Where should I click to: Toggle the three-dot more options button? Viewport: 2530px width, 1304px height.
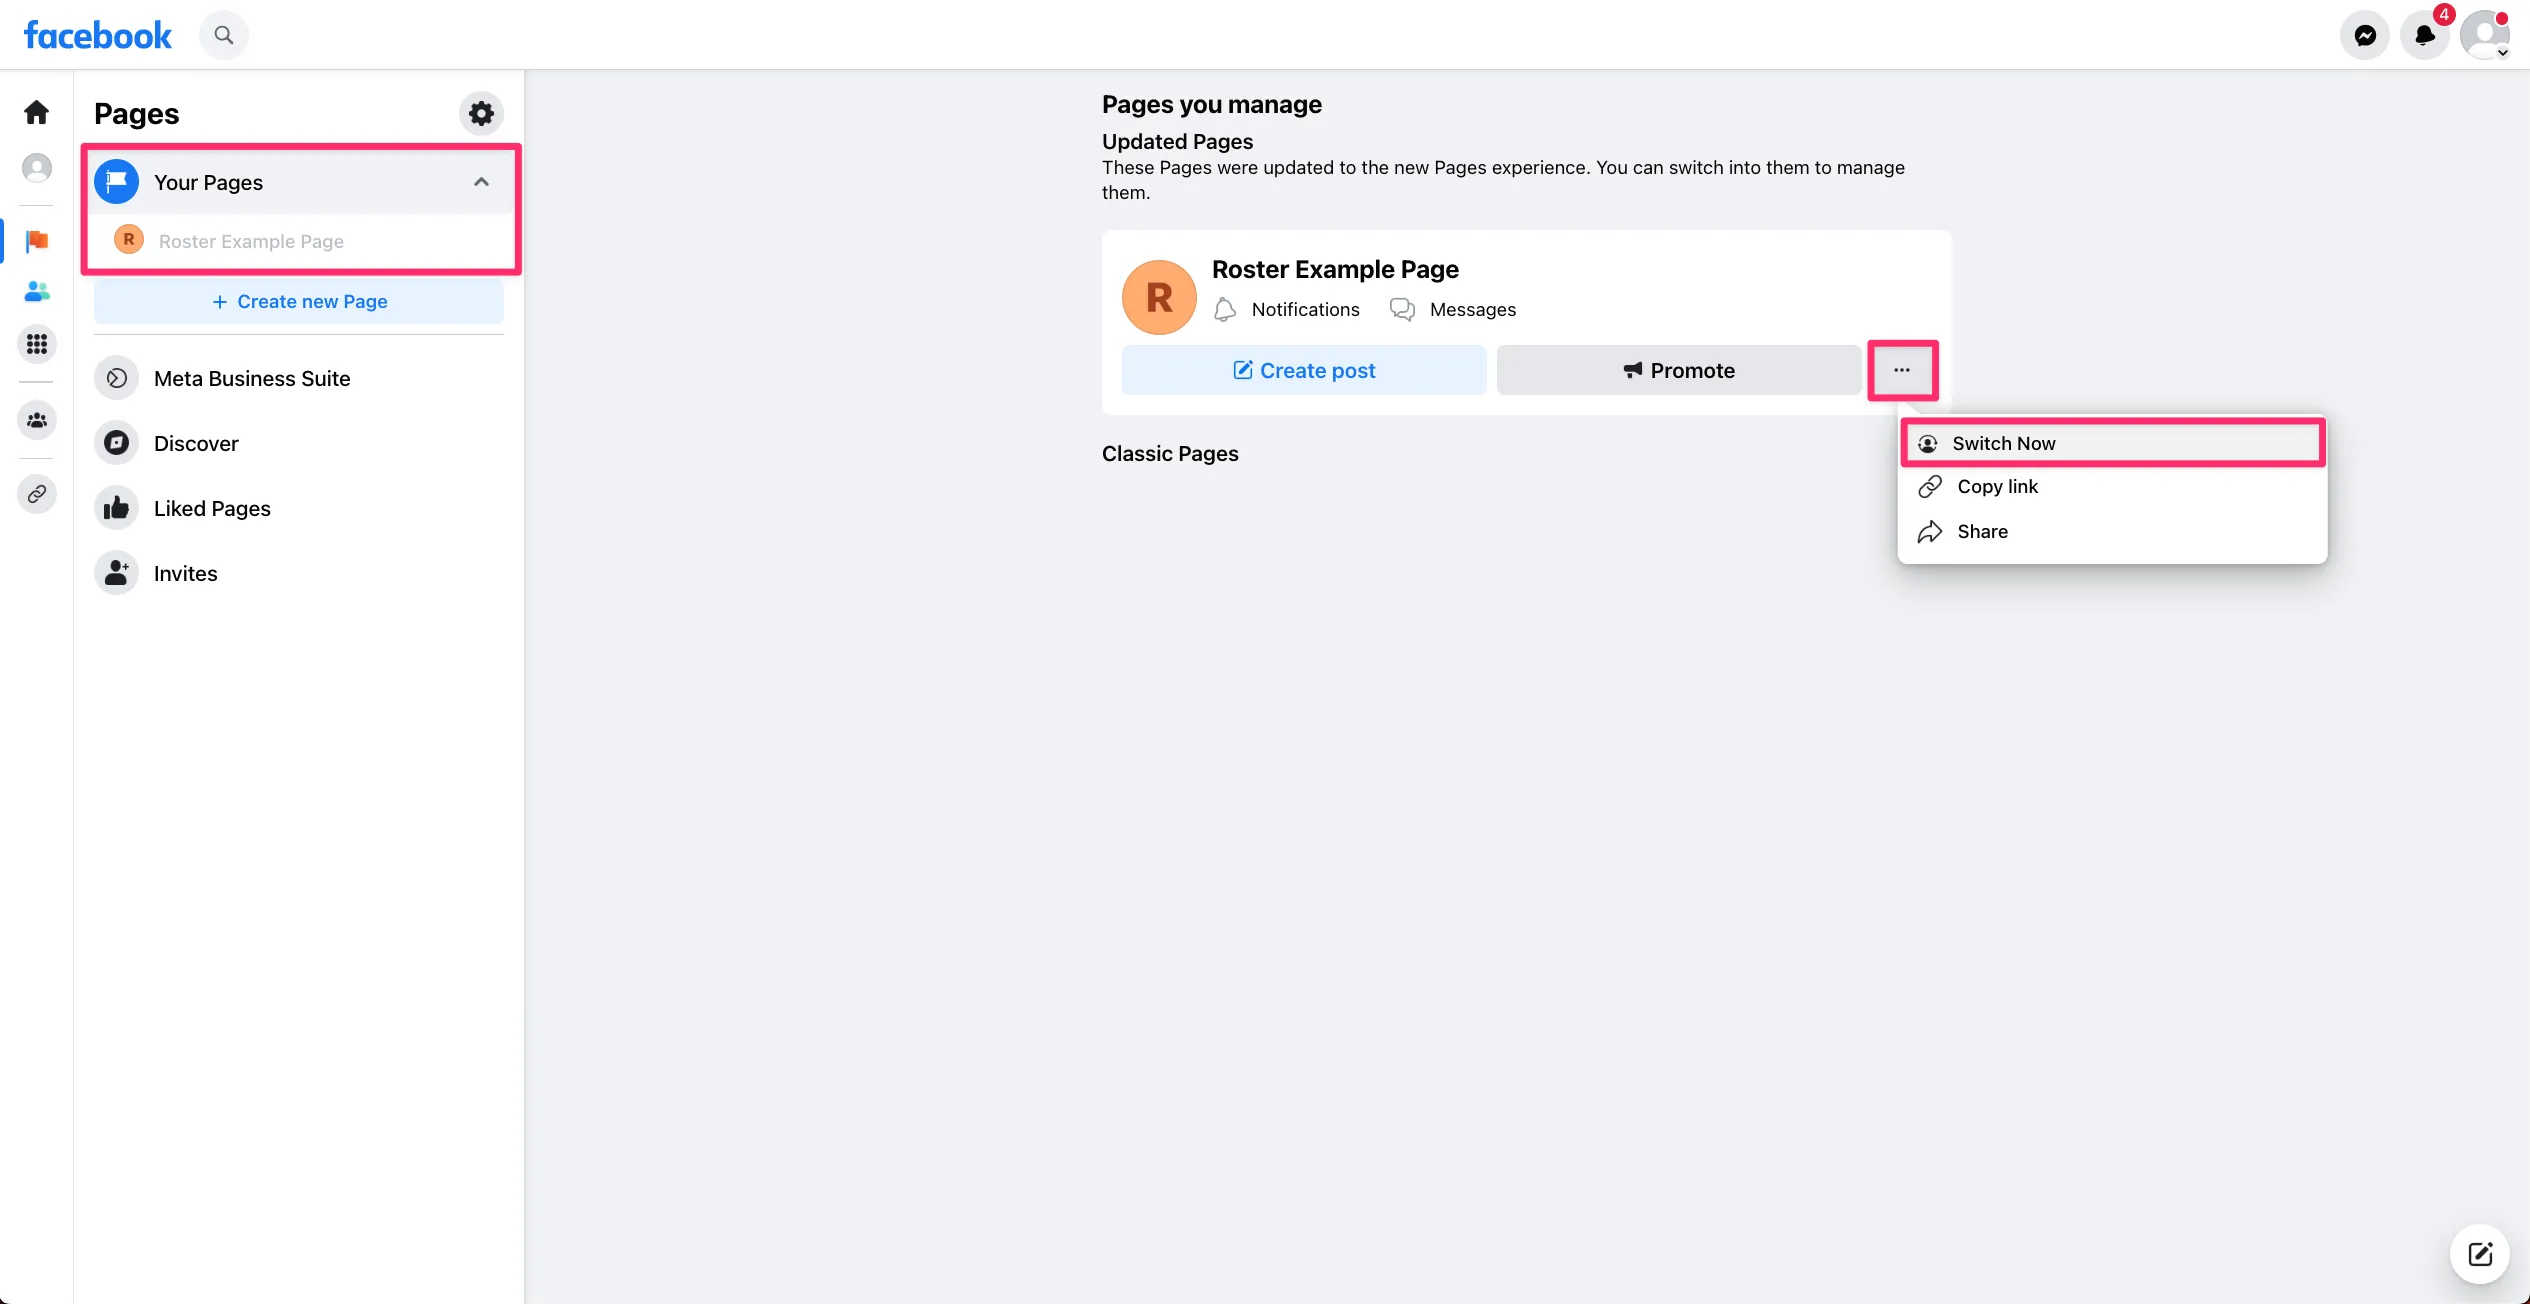click(1902, 370)
